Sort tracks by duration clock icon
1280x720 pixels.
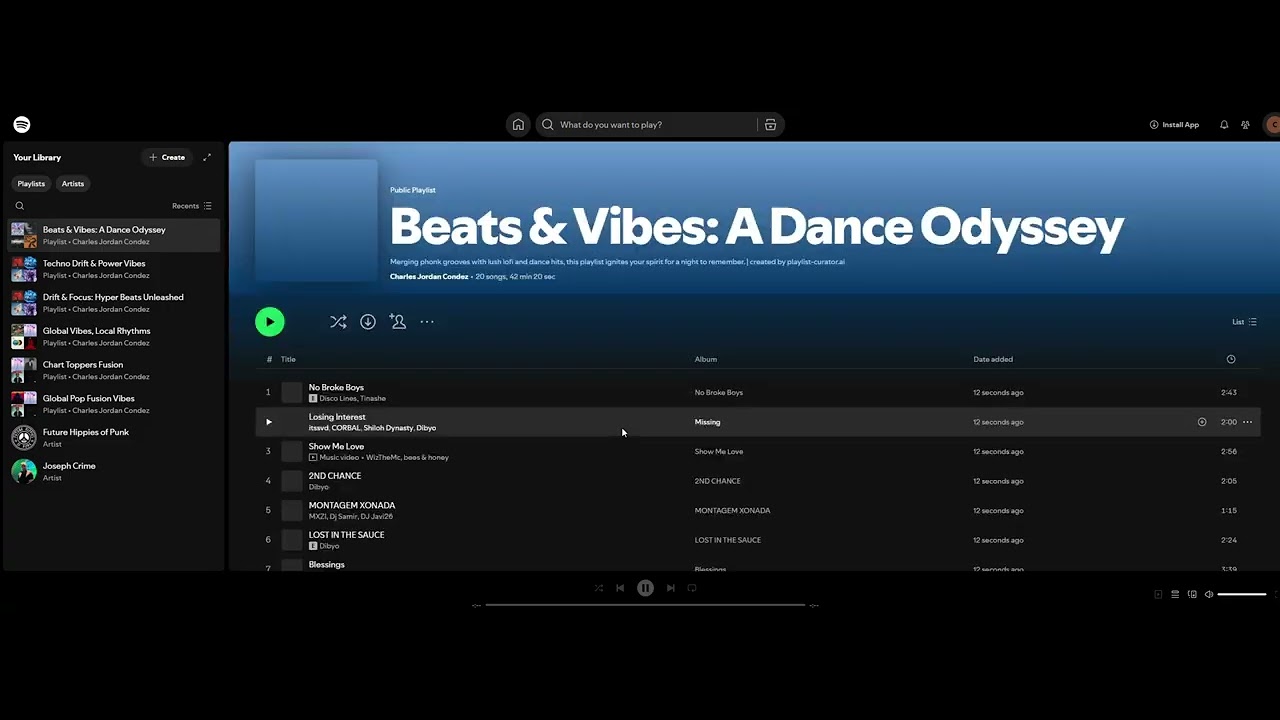[1231, 359]
